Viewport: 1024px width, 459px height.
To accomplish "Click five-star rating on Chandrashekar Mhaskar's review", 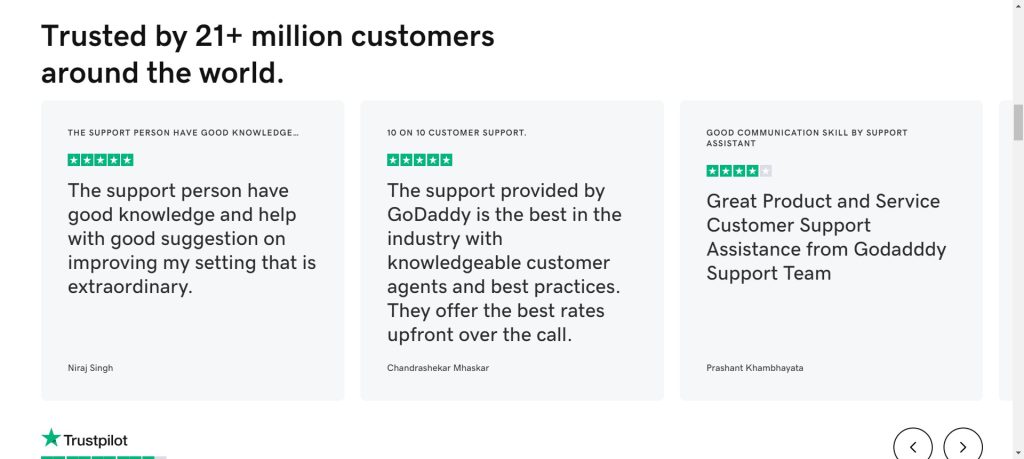I will pyautogui.click(x=419, y=160).
